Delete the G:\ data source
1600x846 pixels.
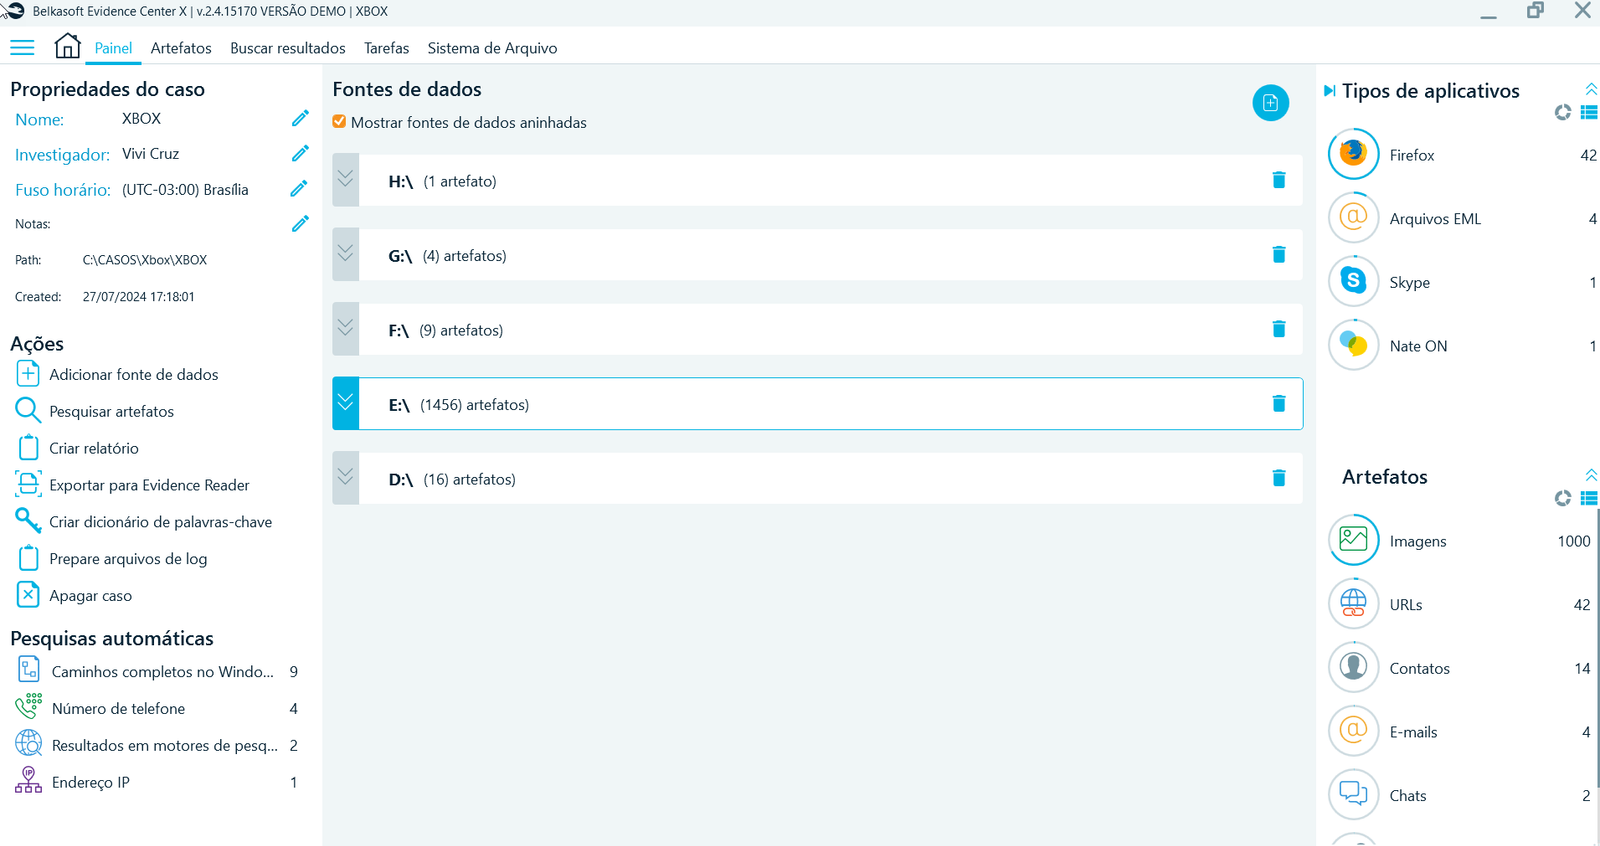coord(1278,254)
